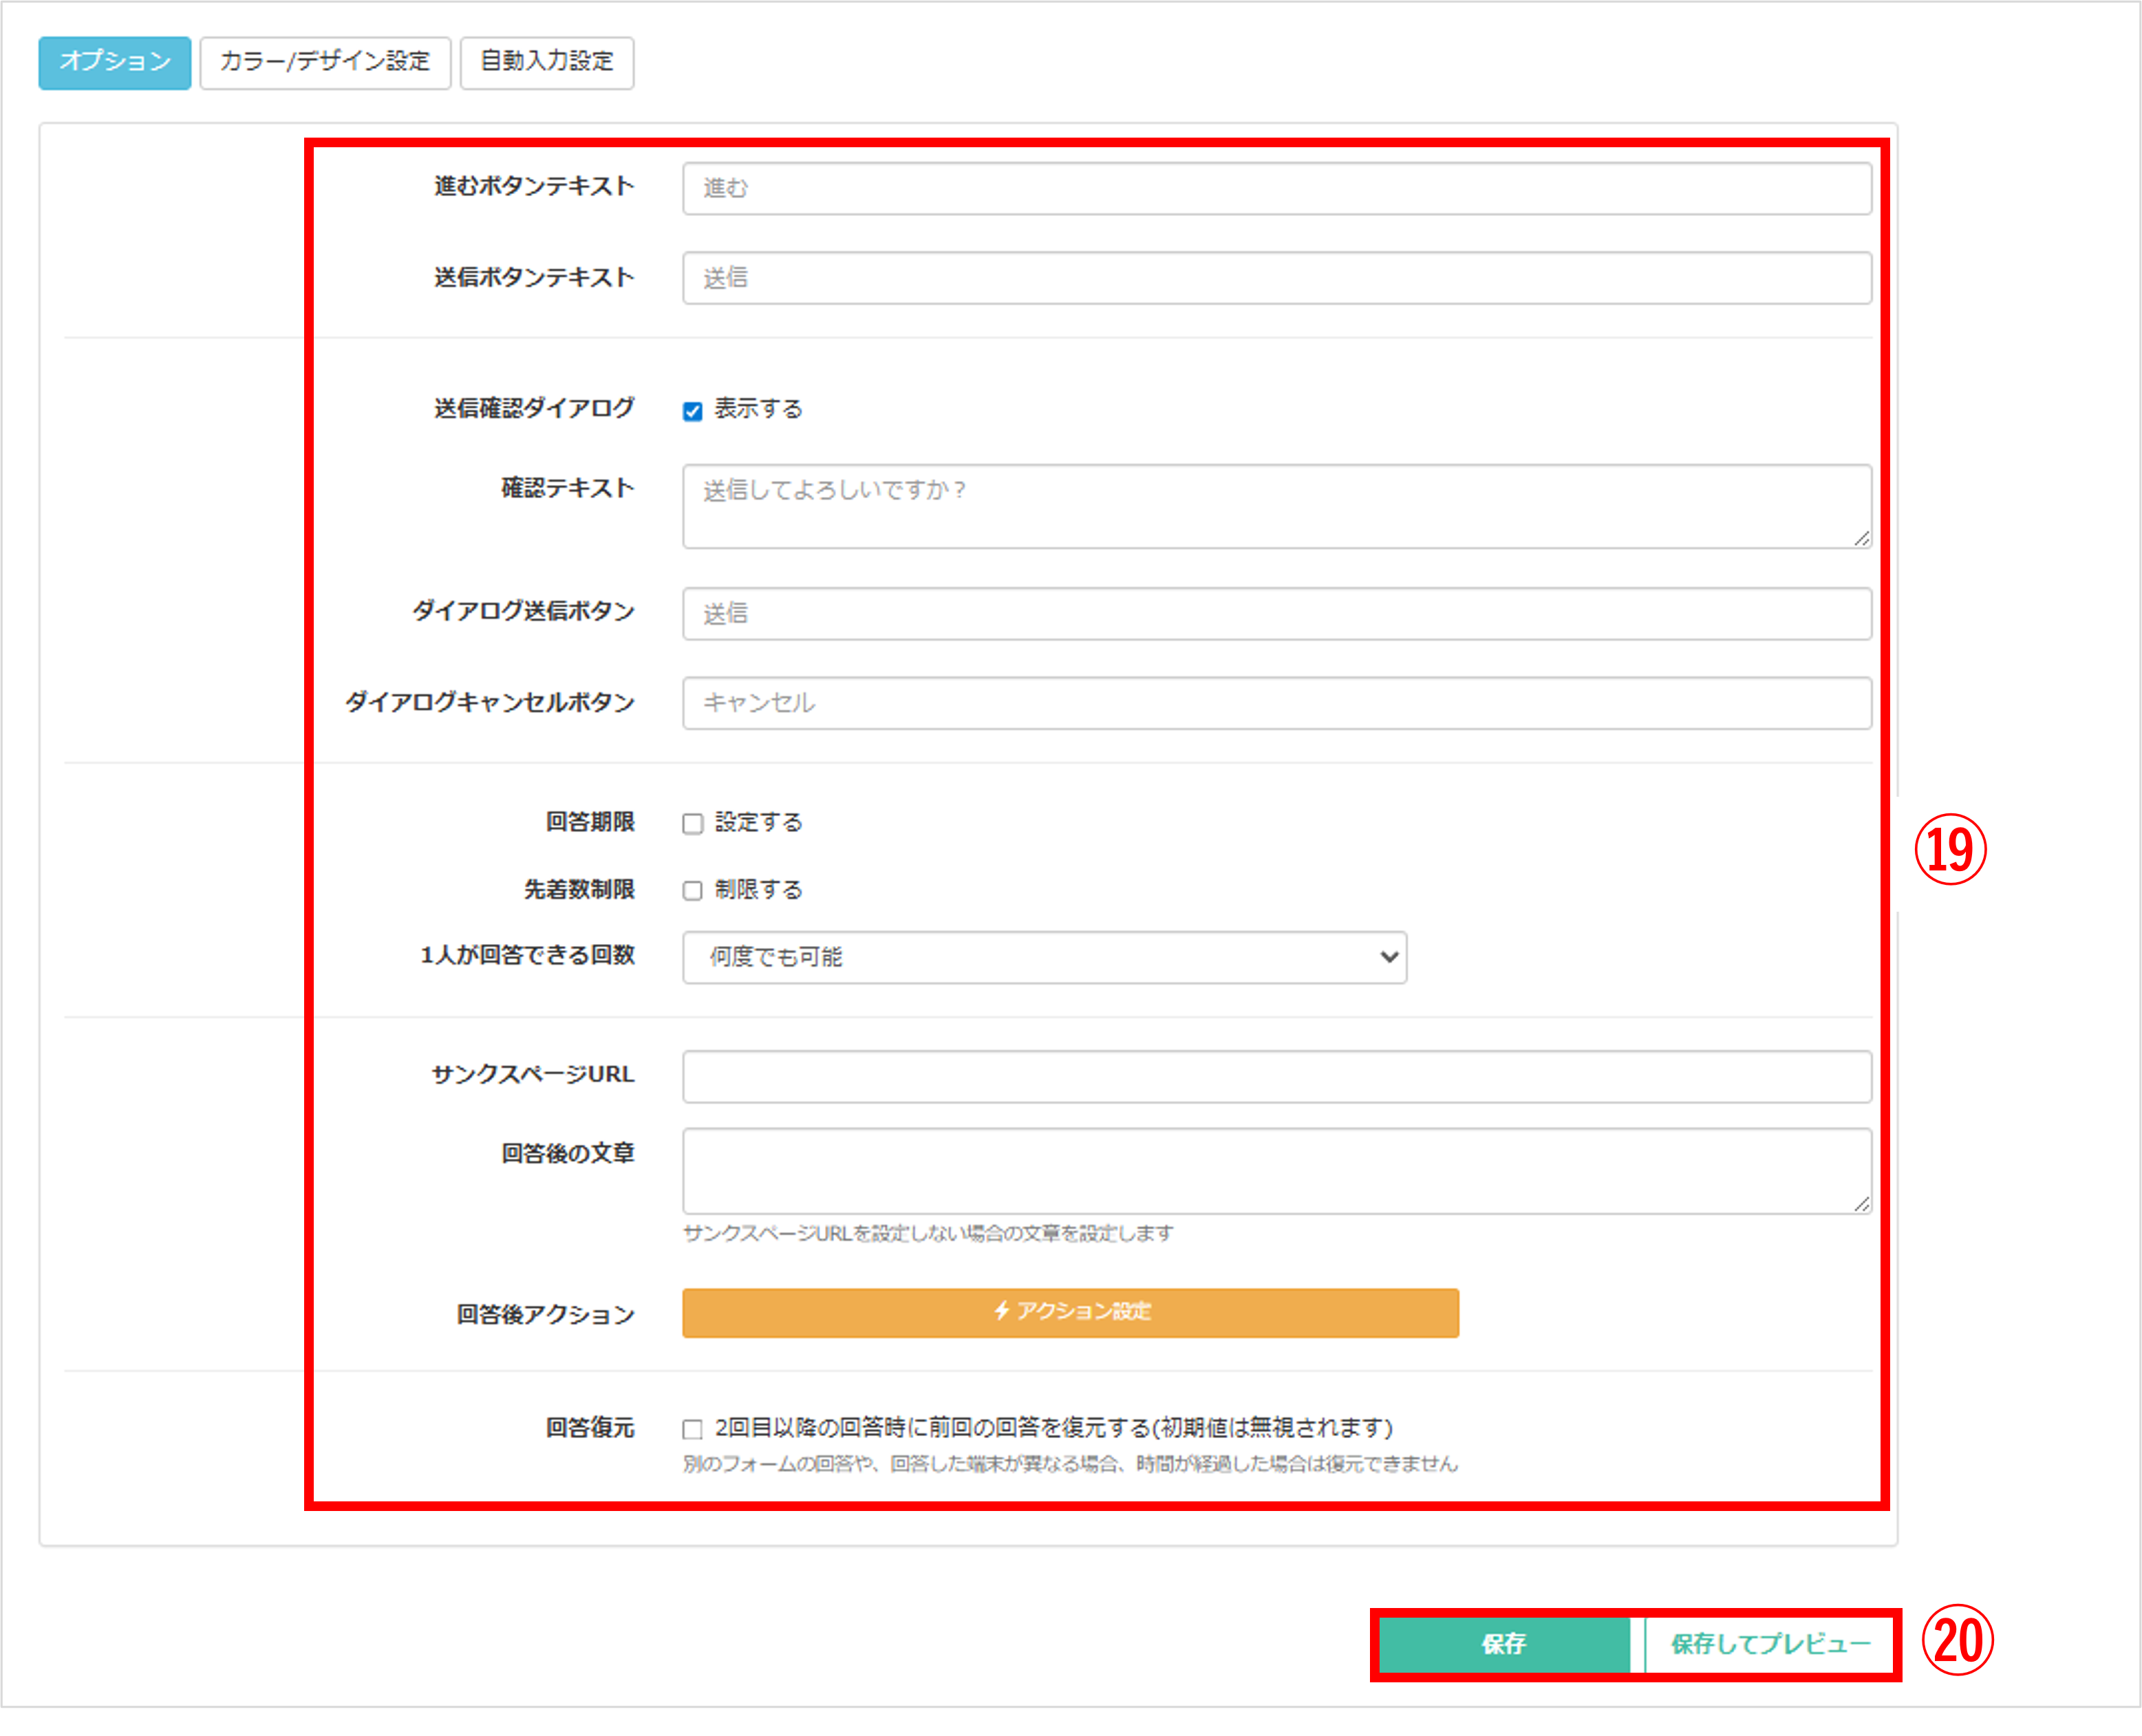Click the 送信ボタンテキスト input field
This screenshot has width=2142, height=1736.
tap(1276, 278)
